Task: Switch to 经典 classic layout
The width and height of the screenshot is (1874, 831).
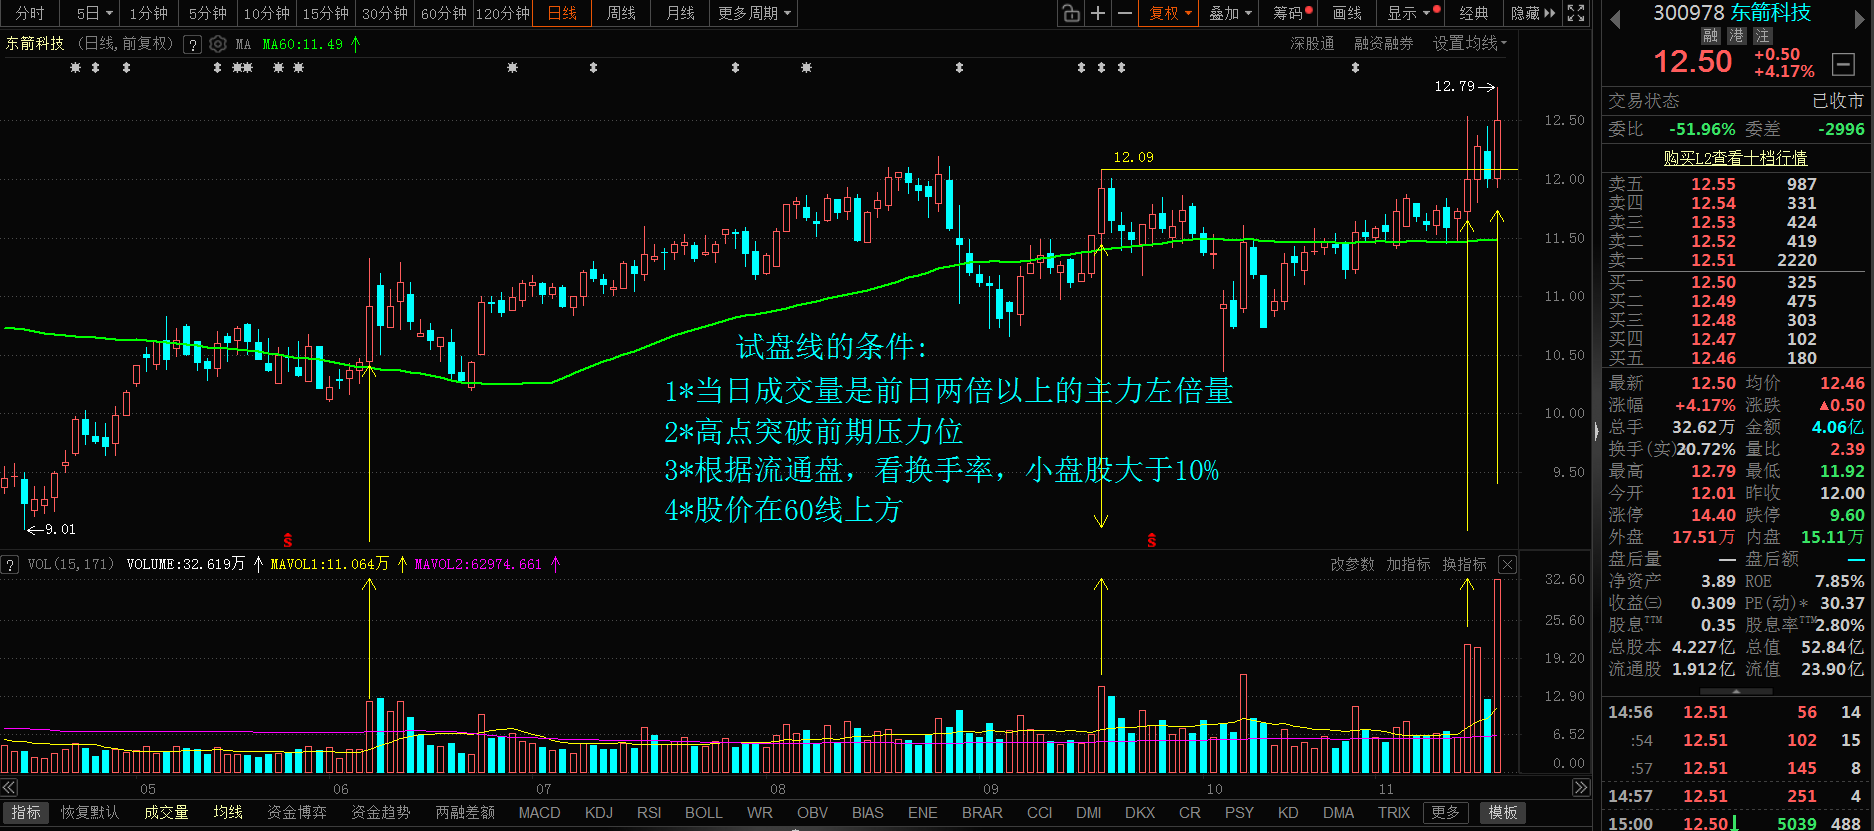Action: pyautogui.click(x=1474, y=13)
